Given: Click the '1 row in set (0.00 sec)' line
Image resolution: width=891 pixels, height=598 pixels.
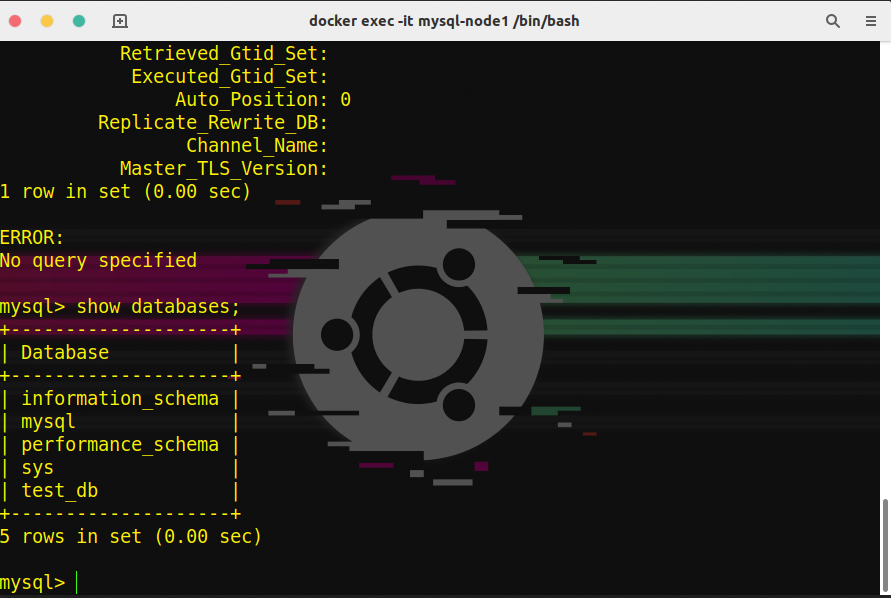Looking at the screenshot, I should [125, 192].
